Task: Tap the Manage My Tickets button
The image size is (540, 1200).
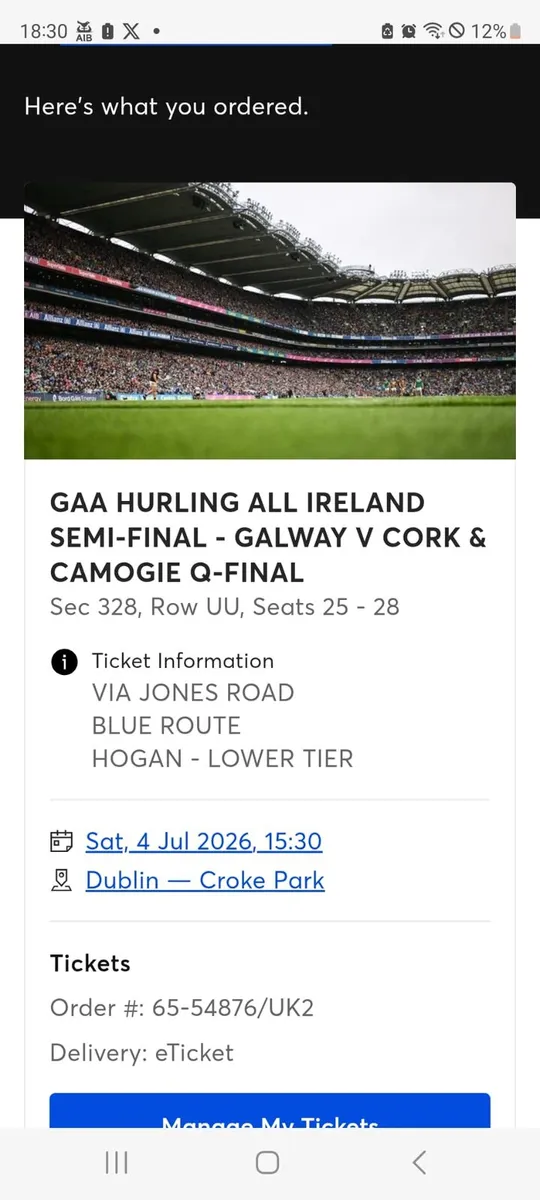Action: 270,1110
